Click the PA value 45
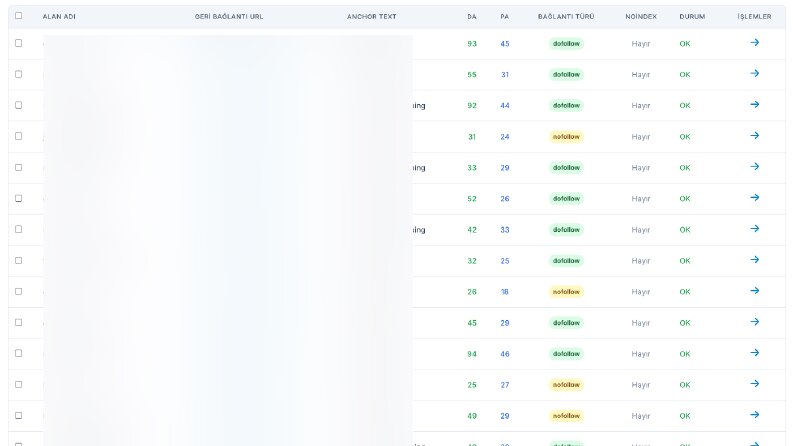793x446 pixels. tap(505, 43)
